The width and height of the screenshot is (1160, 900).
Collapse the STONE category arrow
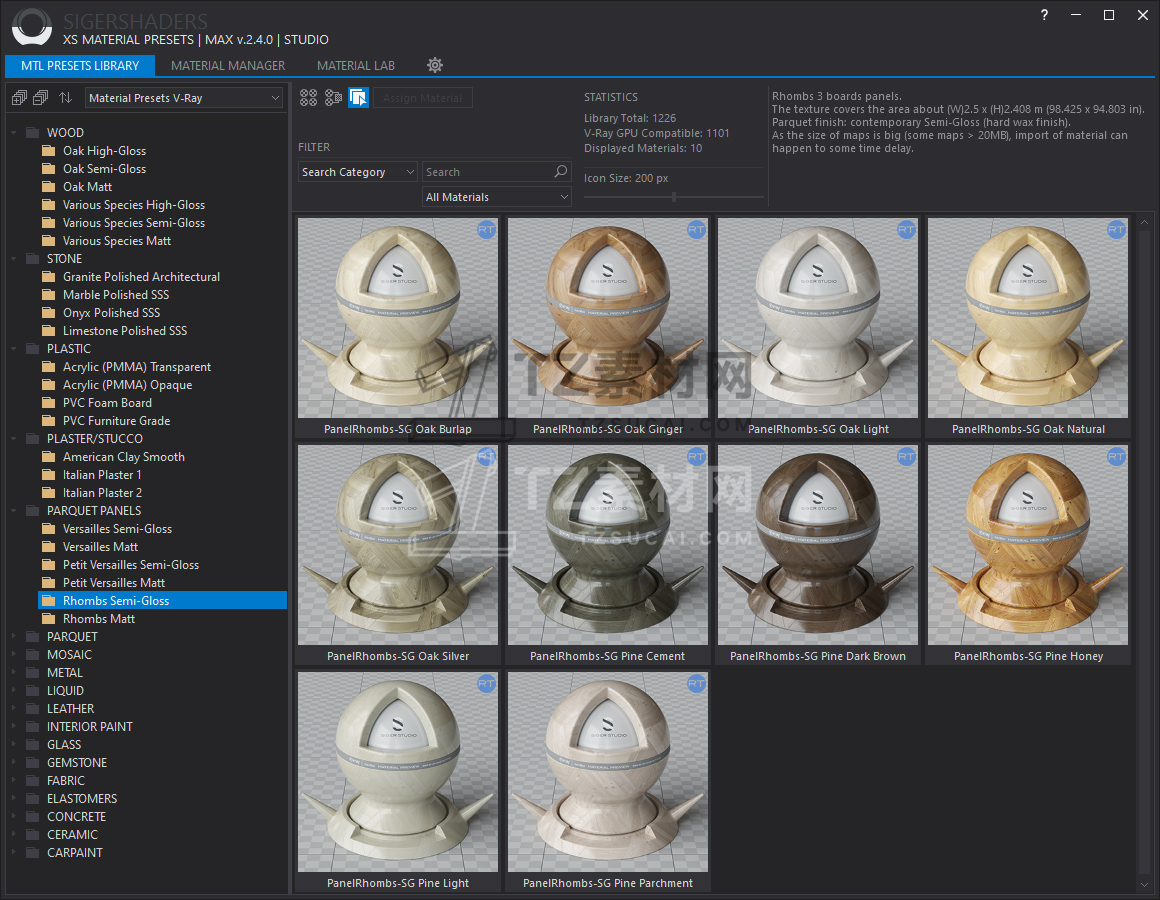pos(13,259)
